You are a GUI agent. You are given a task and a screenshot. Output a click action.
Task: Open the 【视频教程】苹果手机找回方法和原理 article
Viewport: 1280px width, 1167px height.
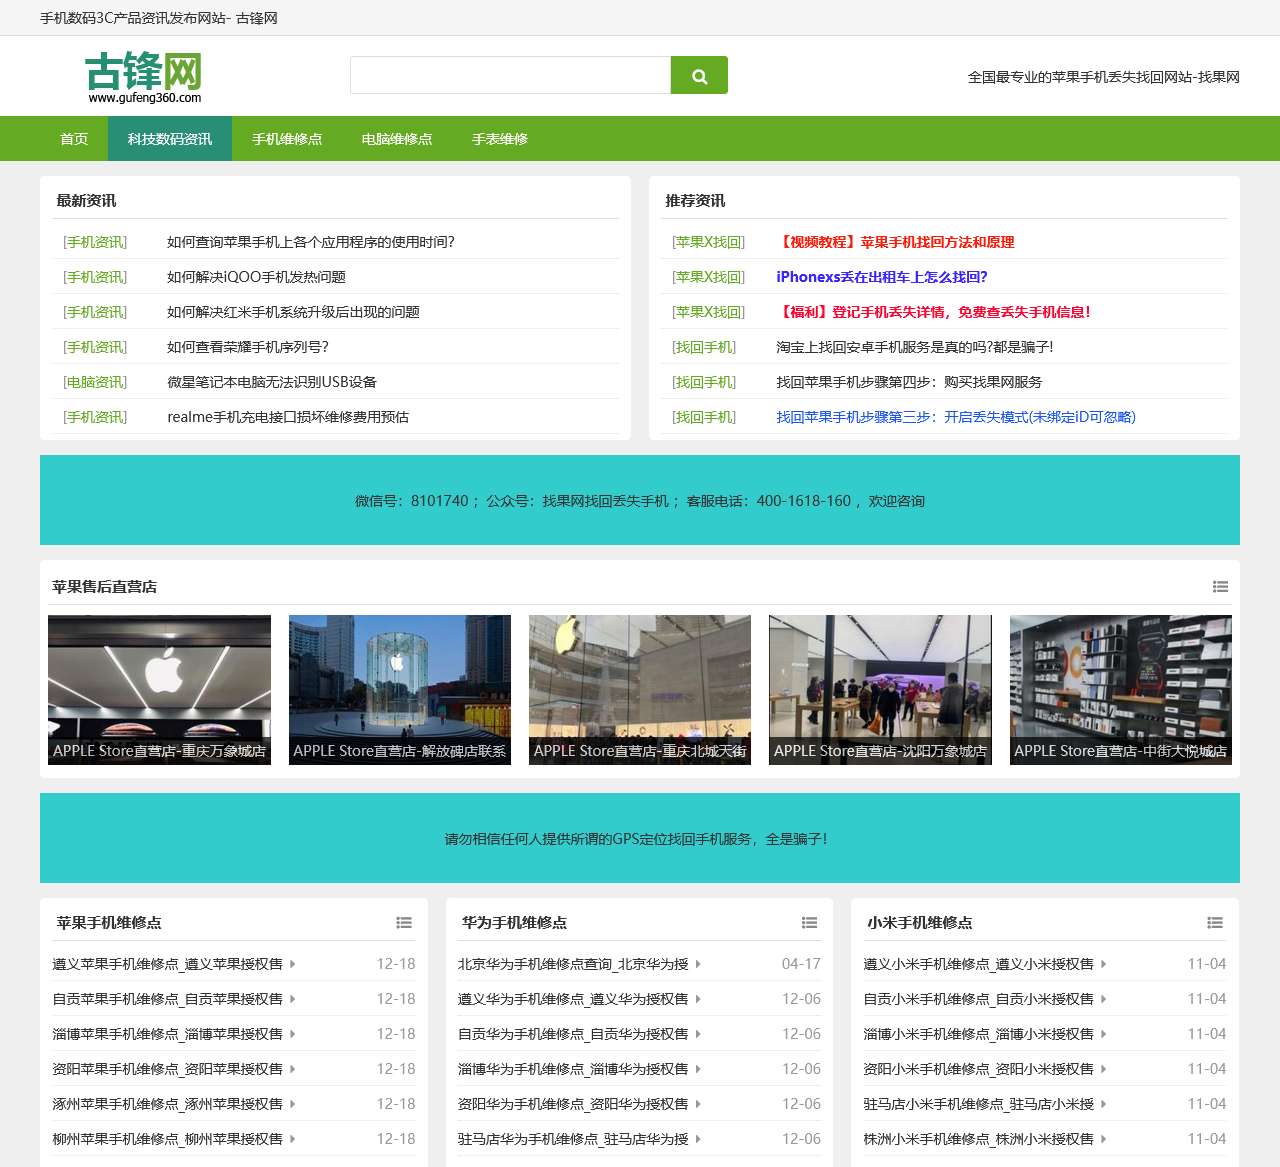[x=895, y=242]
